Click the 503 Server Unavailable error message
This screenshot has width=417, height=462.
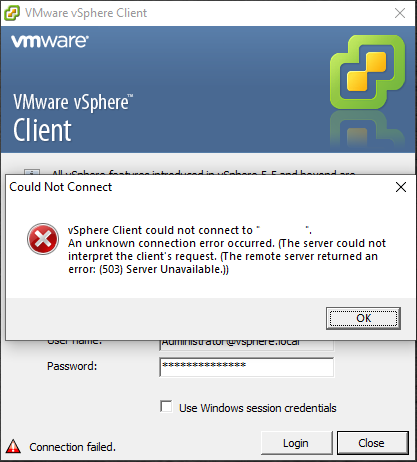click(x=227, y=250)
